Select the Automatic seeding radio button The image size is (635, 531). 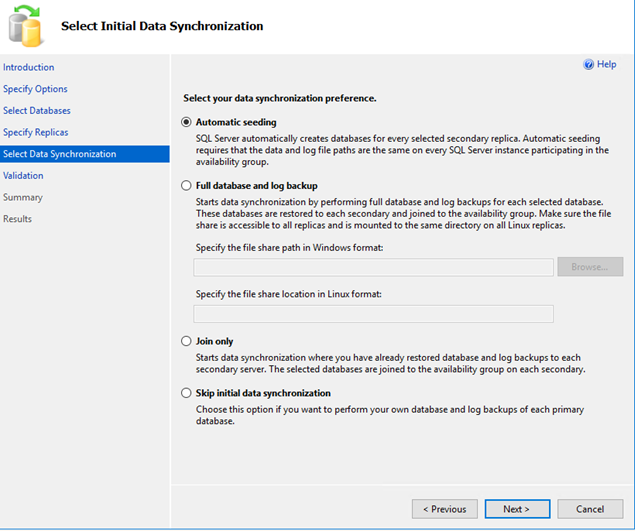tap(186, 122)
